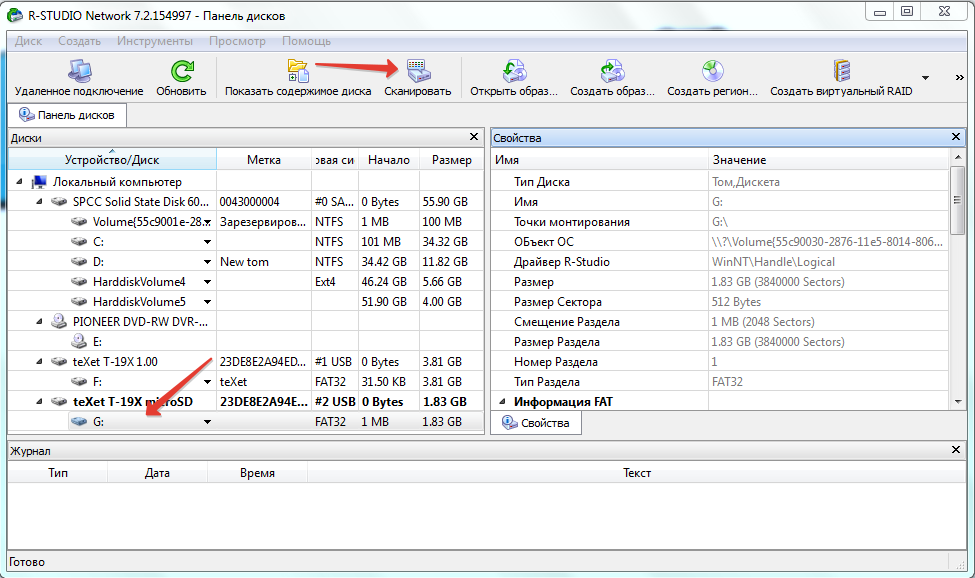Select the HarddiskVolume4 partition row

tap(139, 282)
